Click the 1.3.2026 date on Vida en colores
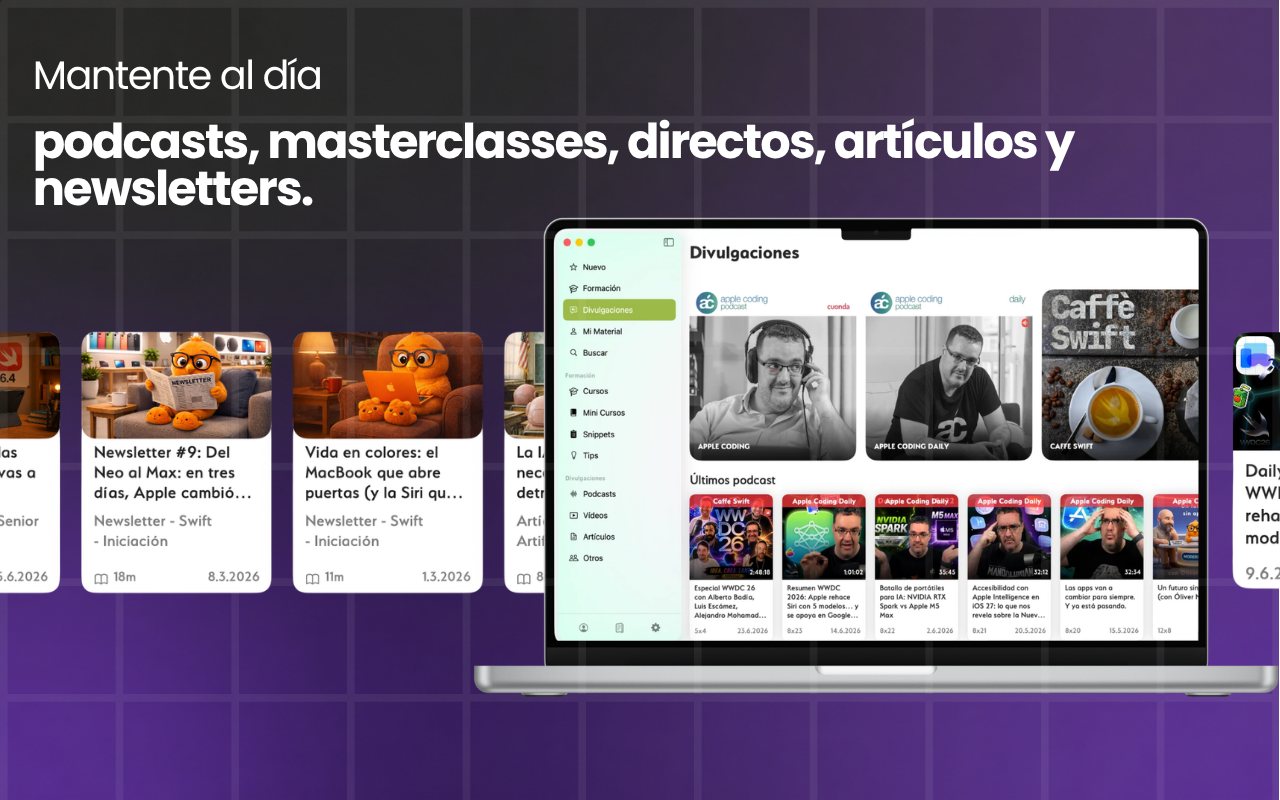Image resolution: width=1280 pixels, height=800 pixels. click(x=445, y=577)
